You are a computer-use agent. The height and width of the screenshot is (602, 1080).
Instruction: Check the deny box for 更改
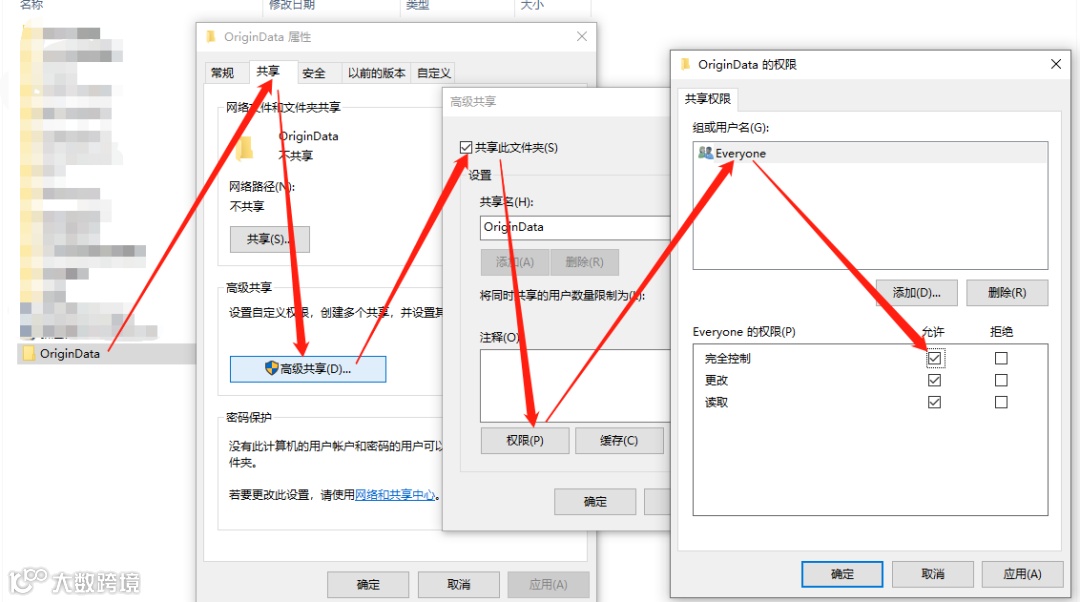pos(1001,380)
